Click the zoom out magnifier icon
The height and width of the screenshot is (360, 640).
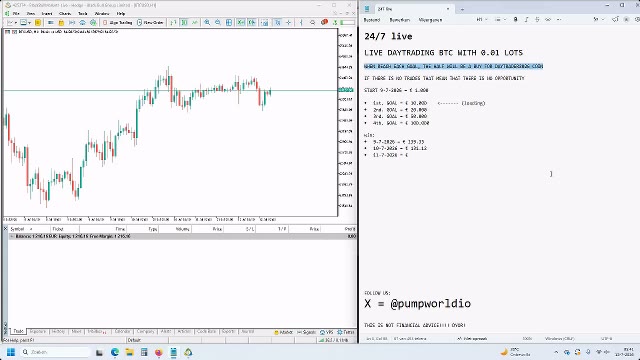(218, 22)
